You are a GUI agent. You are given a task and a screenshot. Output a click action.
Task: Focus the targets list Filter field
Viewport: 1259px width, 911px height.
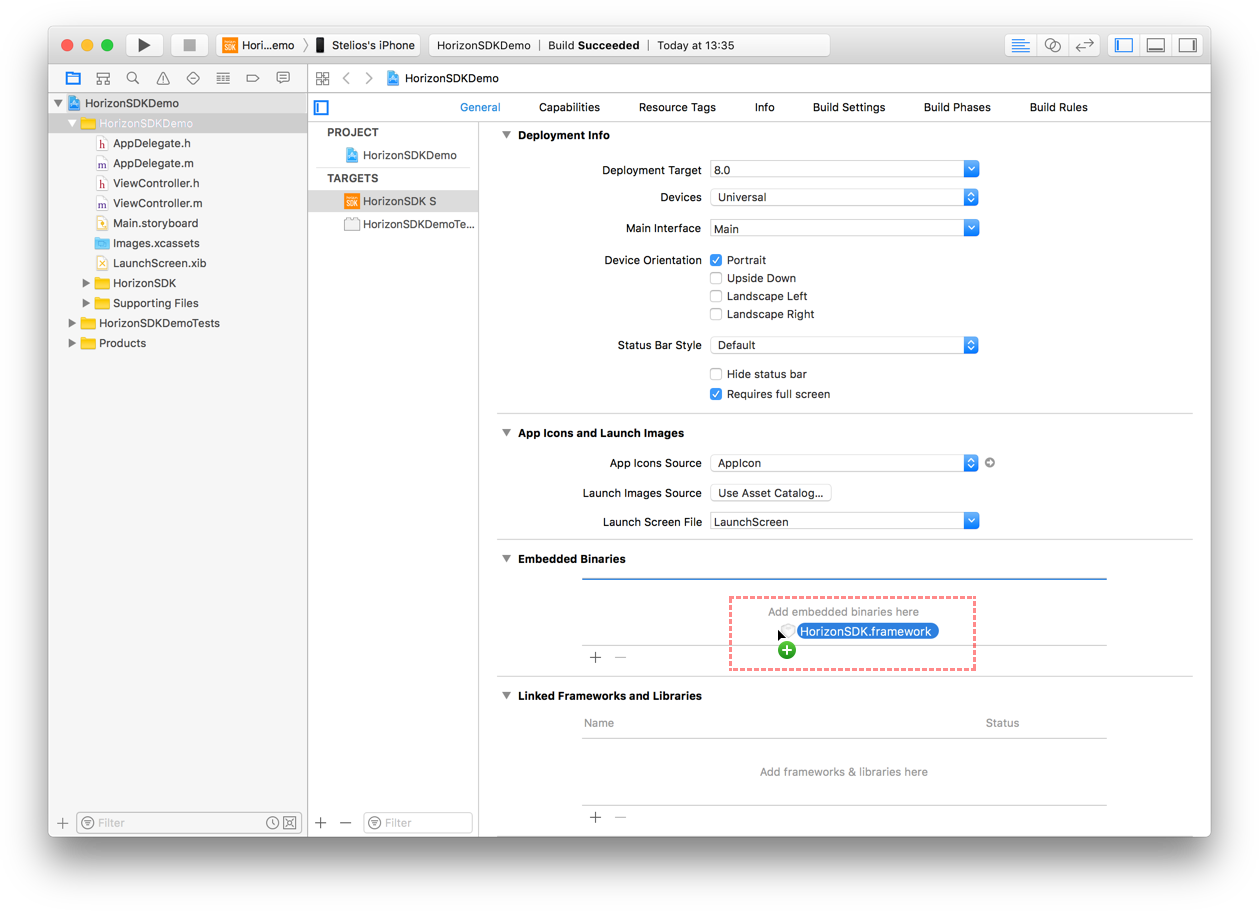click(x=418, y=823)
